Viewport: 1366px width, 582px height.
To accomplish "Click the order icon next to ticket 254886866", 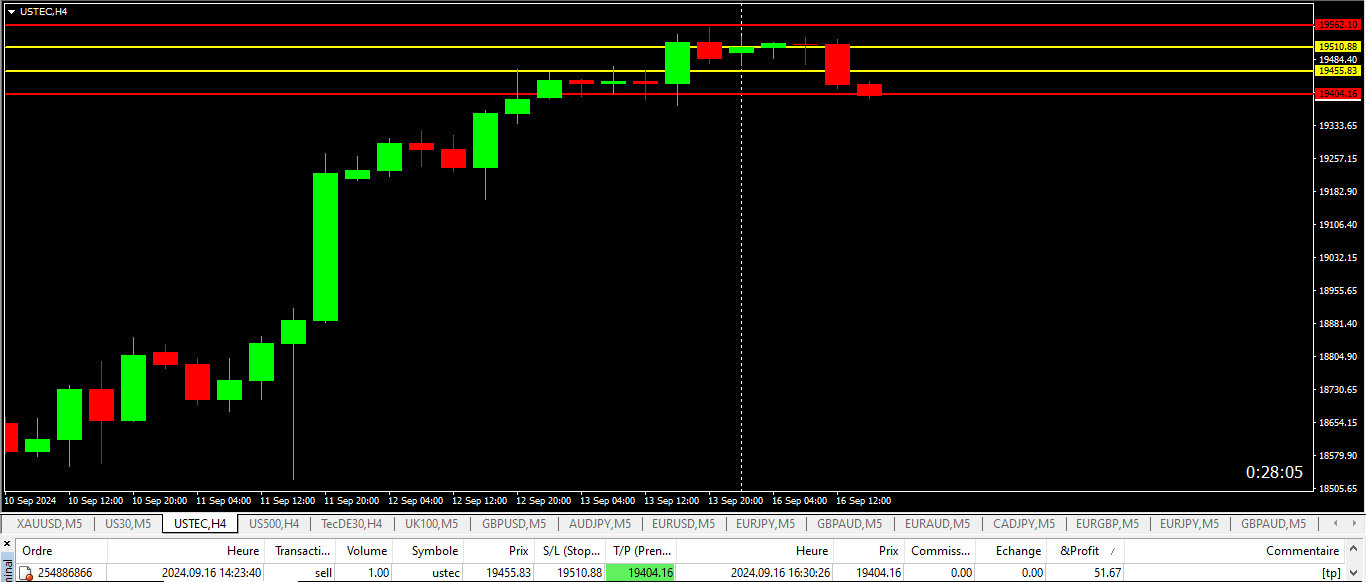I will point(26,573).
